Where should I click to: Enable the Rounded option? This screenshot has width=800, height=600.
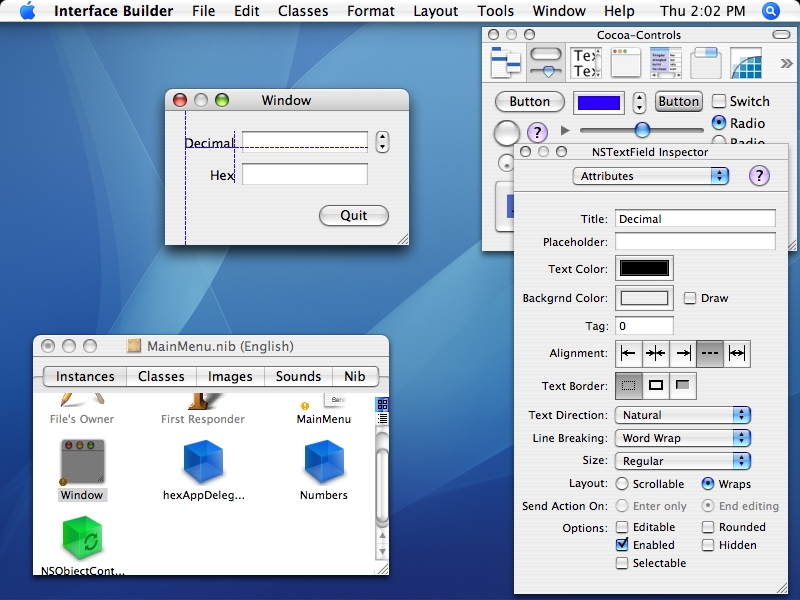coord(708,527)
